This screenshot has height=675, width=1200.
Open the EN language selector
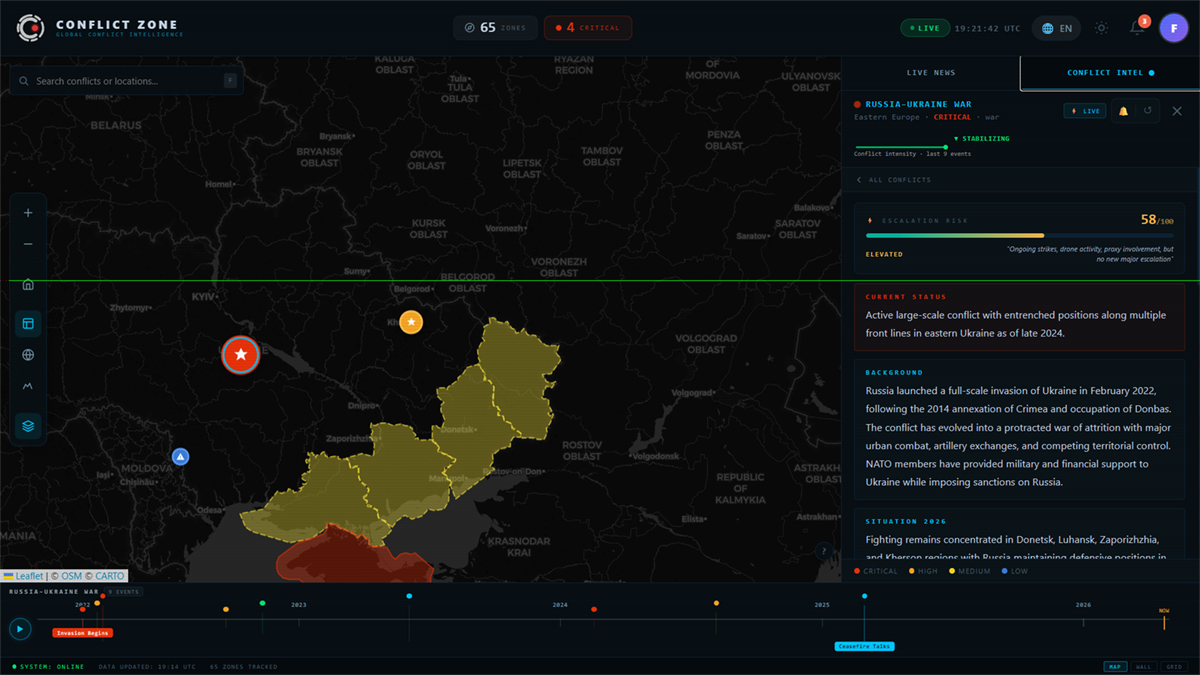[1057, 28]
